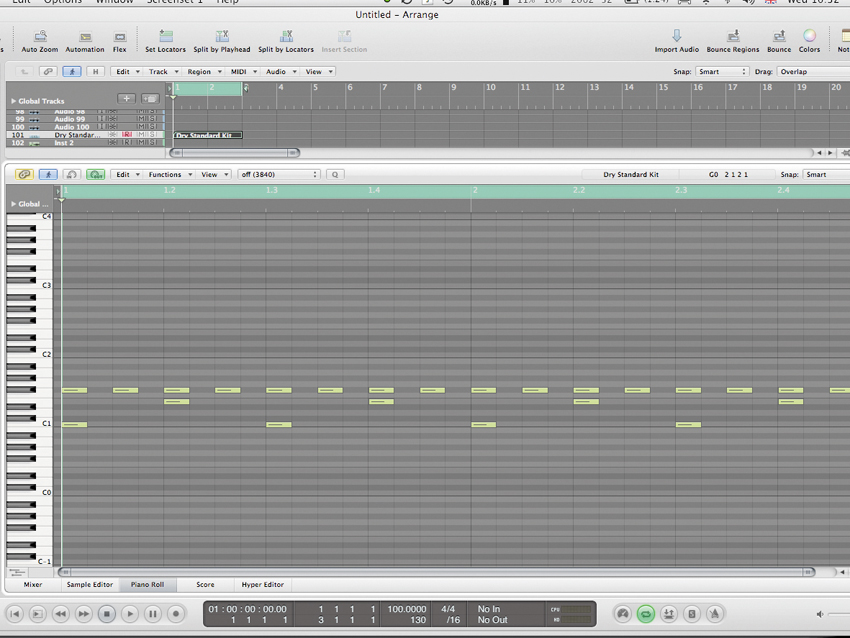Click the Forward transport button
The width and height of the screenshot is (850, 638).
(83, 614)
